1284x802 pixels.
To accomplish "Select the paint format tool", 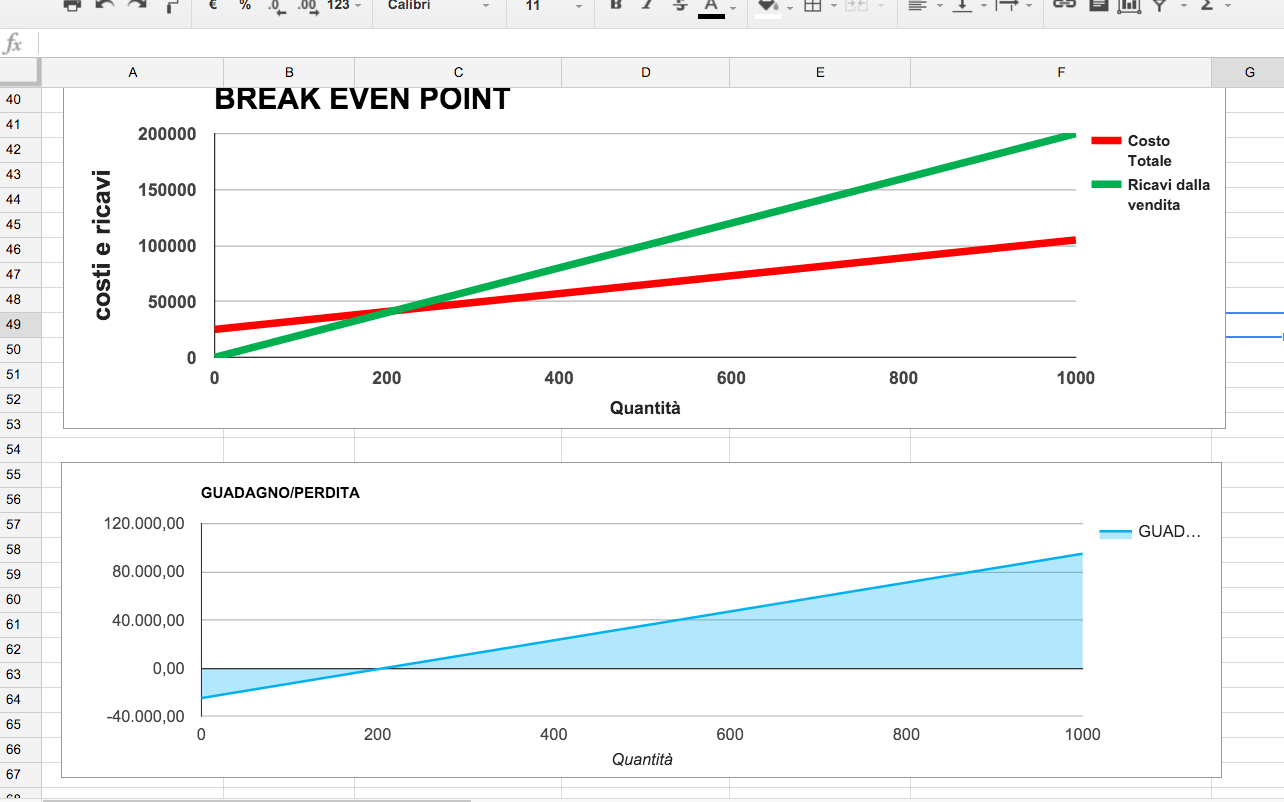I will [168, 8].
